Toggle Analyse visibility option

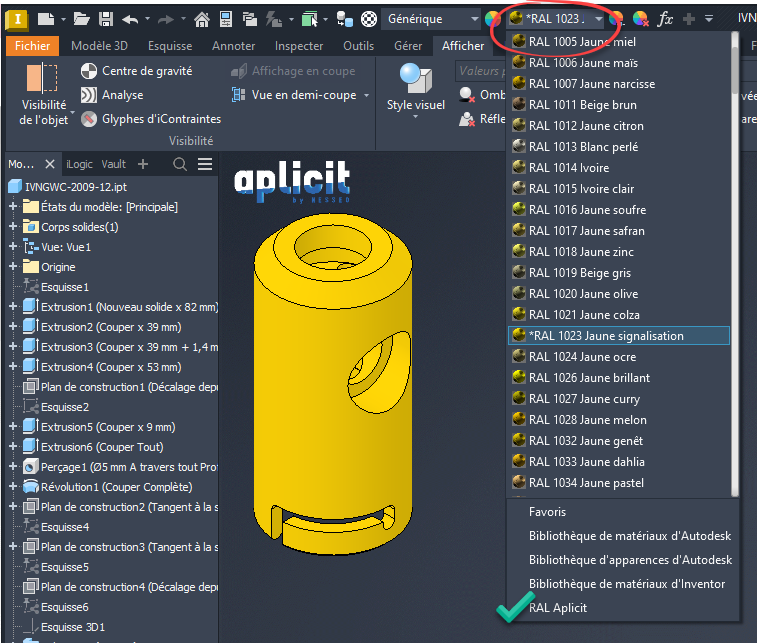(89, 95)
